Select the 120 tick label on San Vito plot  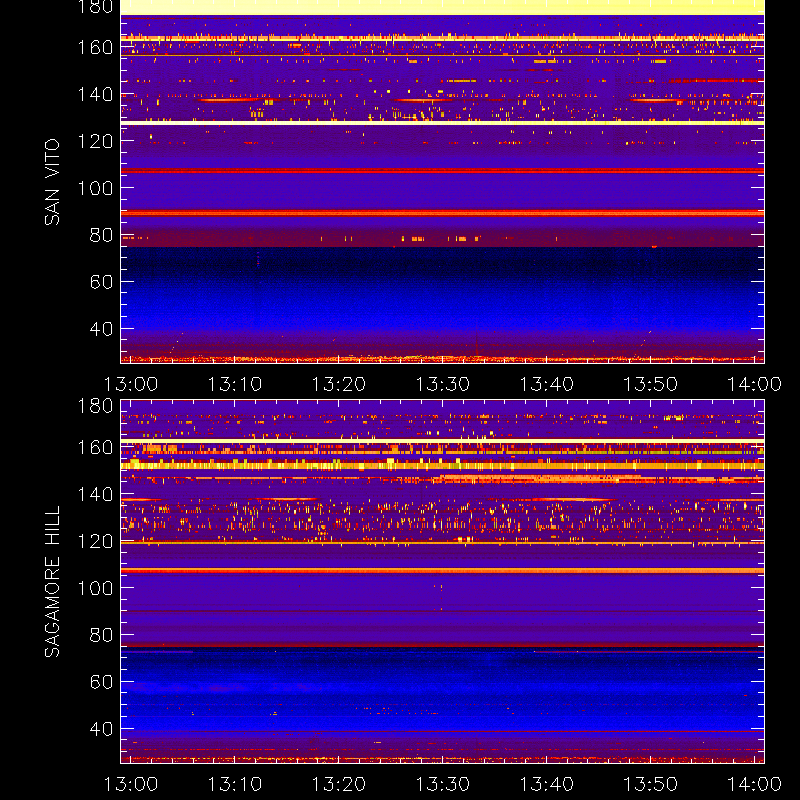[x=95, y=141]
